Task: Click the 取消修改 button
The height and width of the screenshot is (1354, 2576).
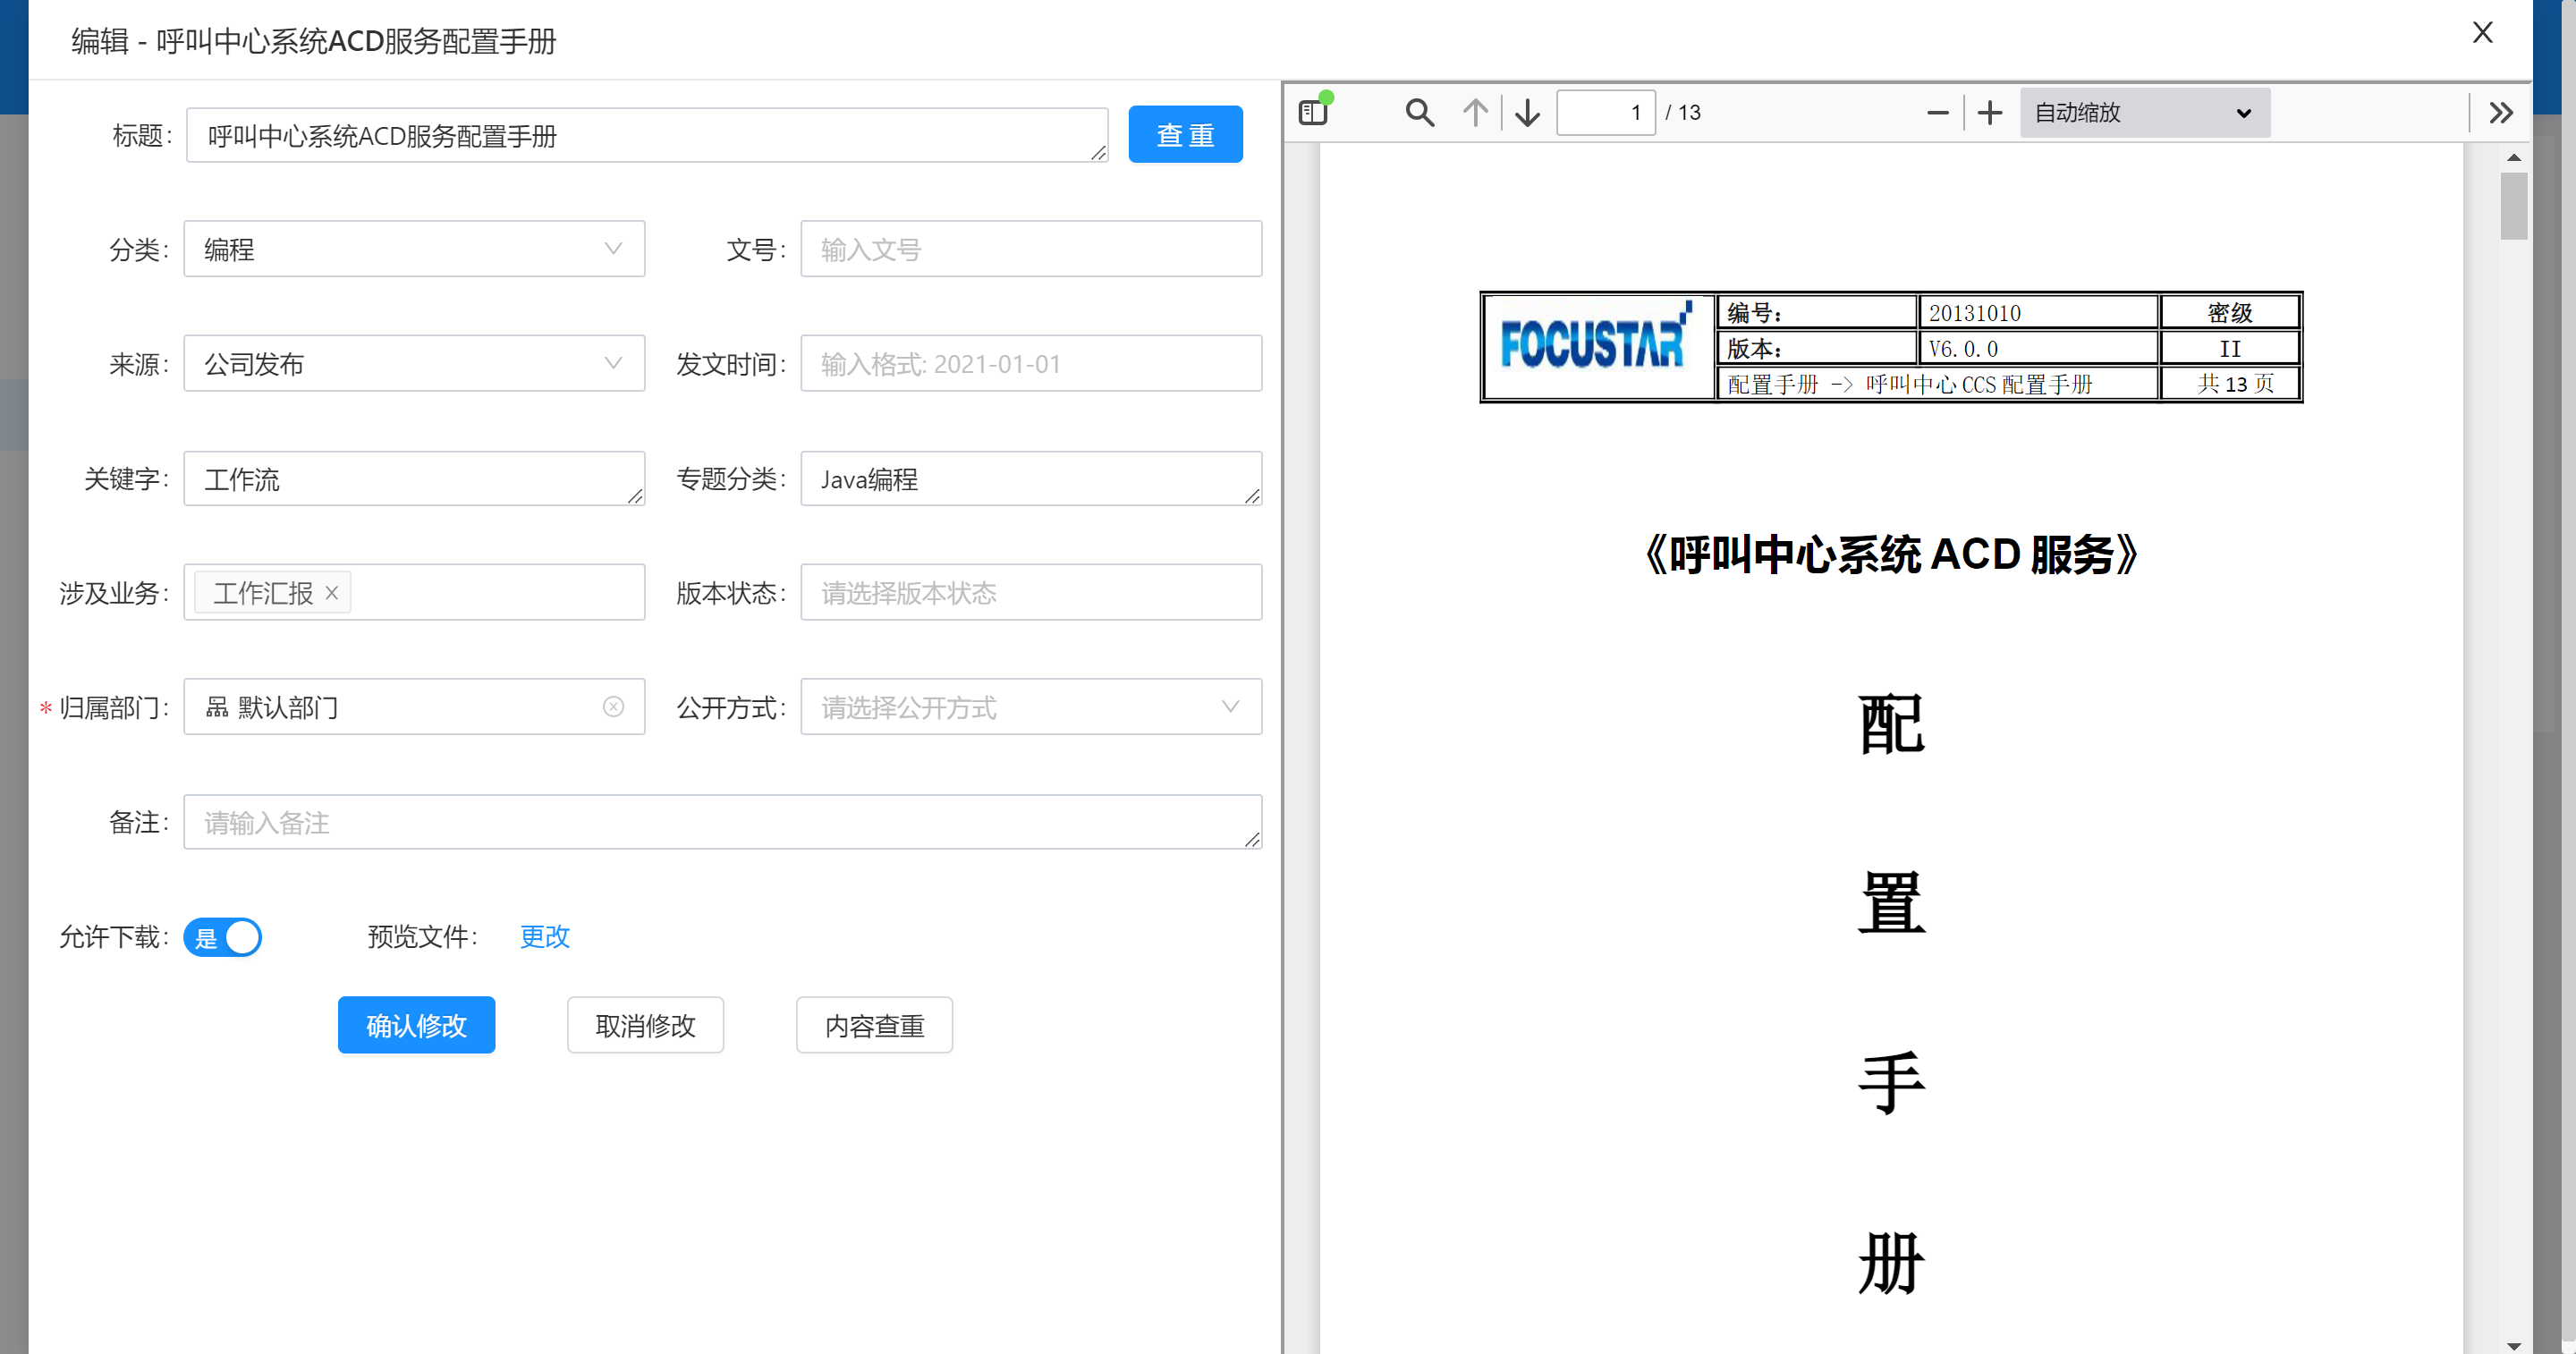Action: (x=645, y=1025)
